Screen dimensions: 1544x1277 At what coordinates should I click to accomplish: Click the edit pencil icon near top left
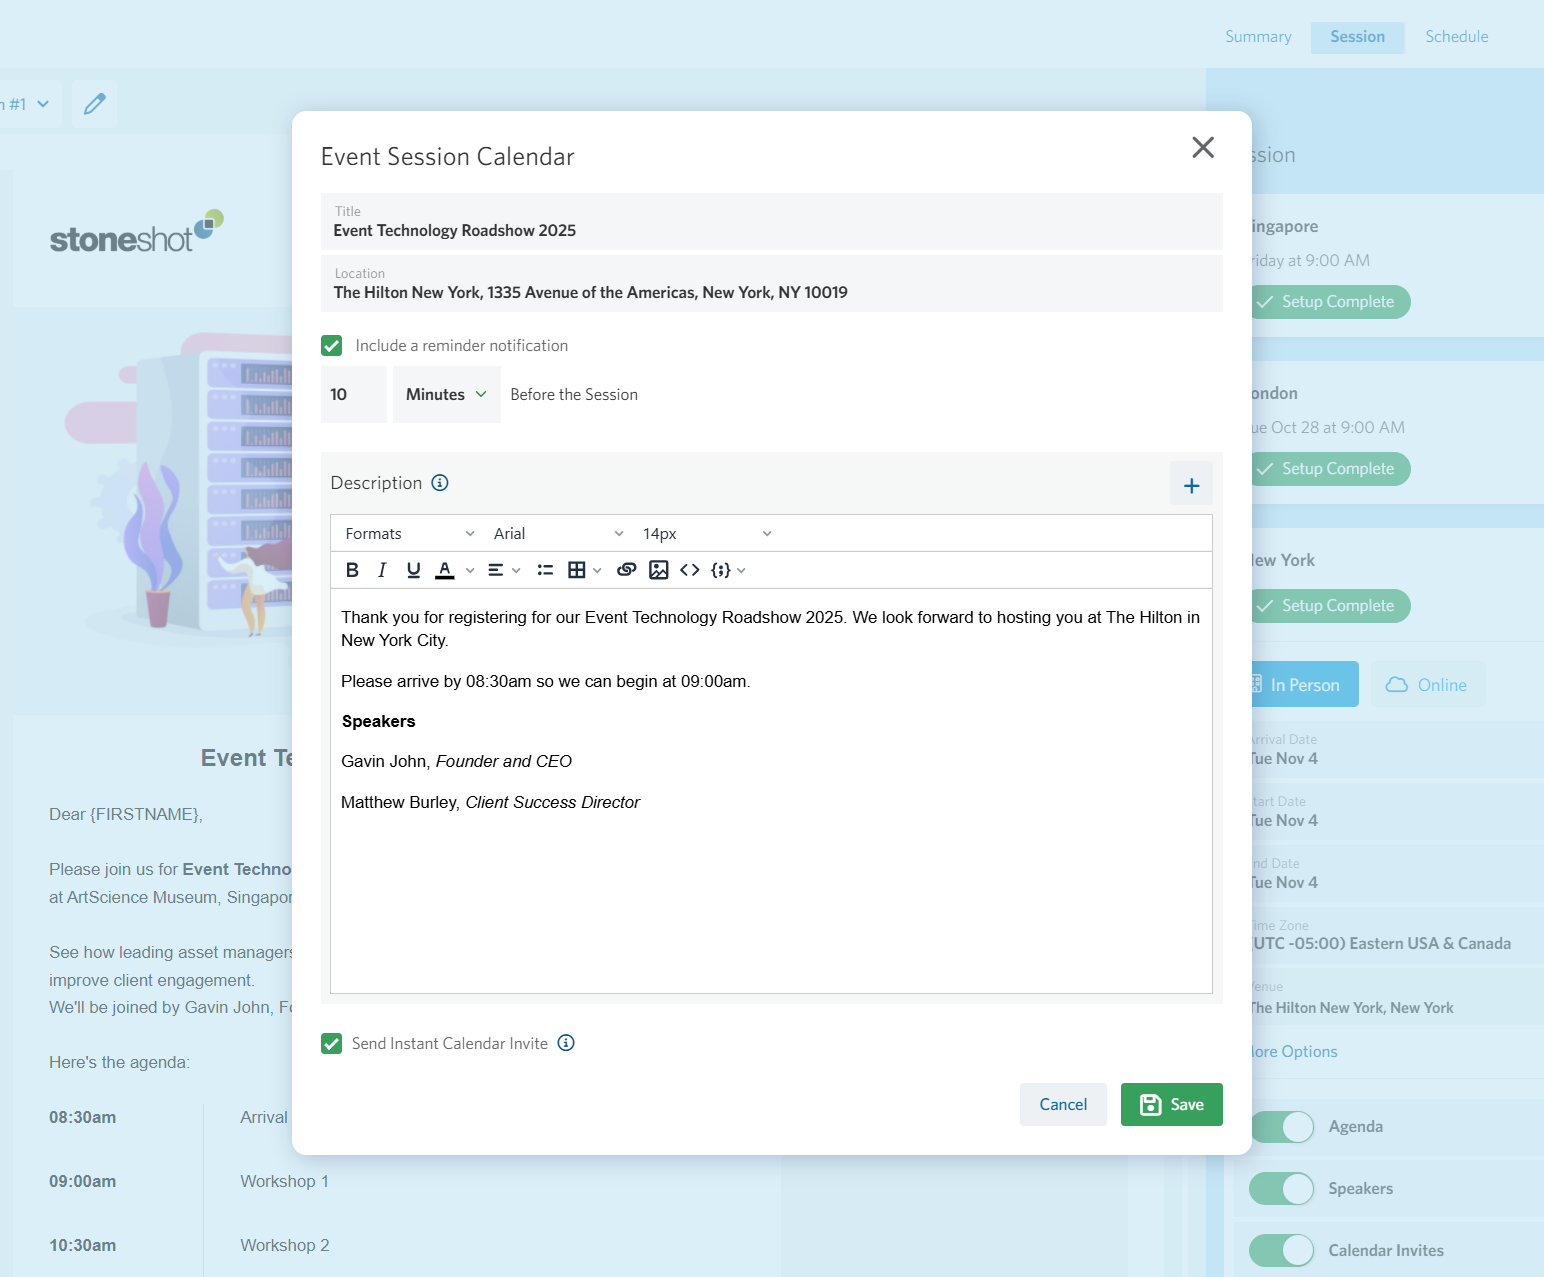[x=94, y=103]
